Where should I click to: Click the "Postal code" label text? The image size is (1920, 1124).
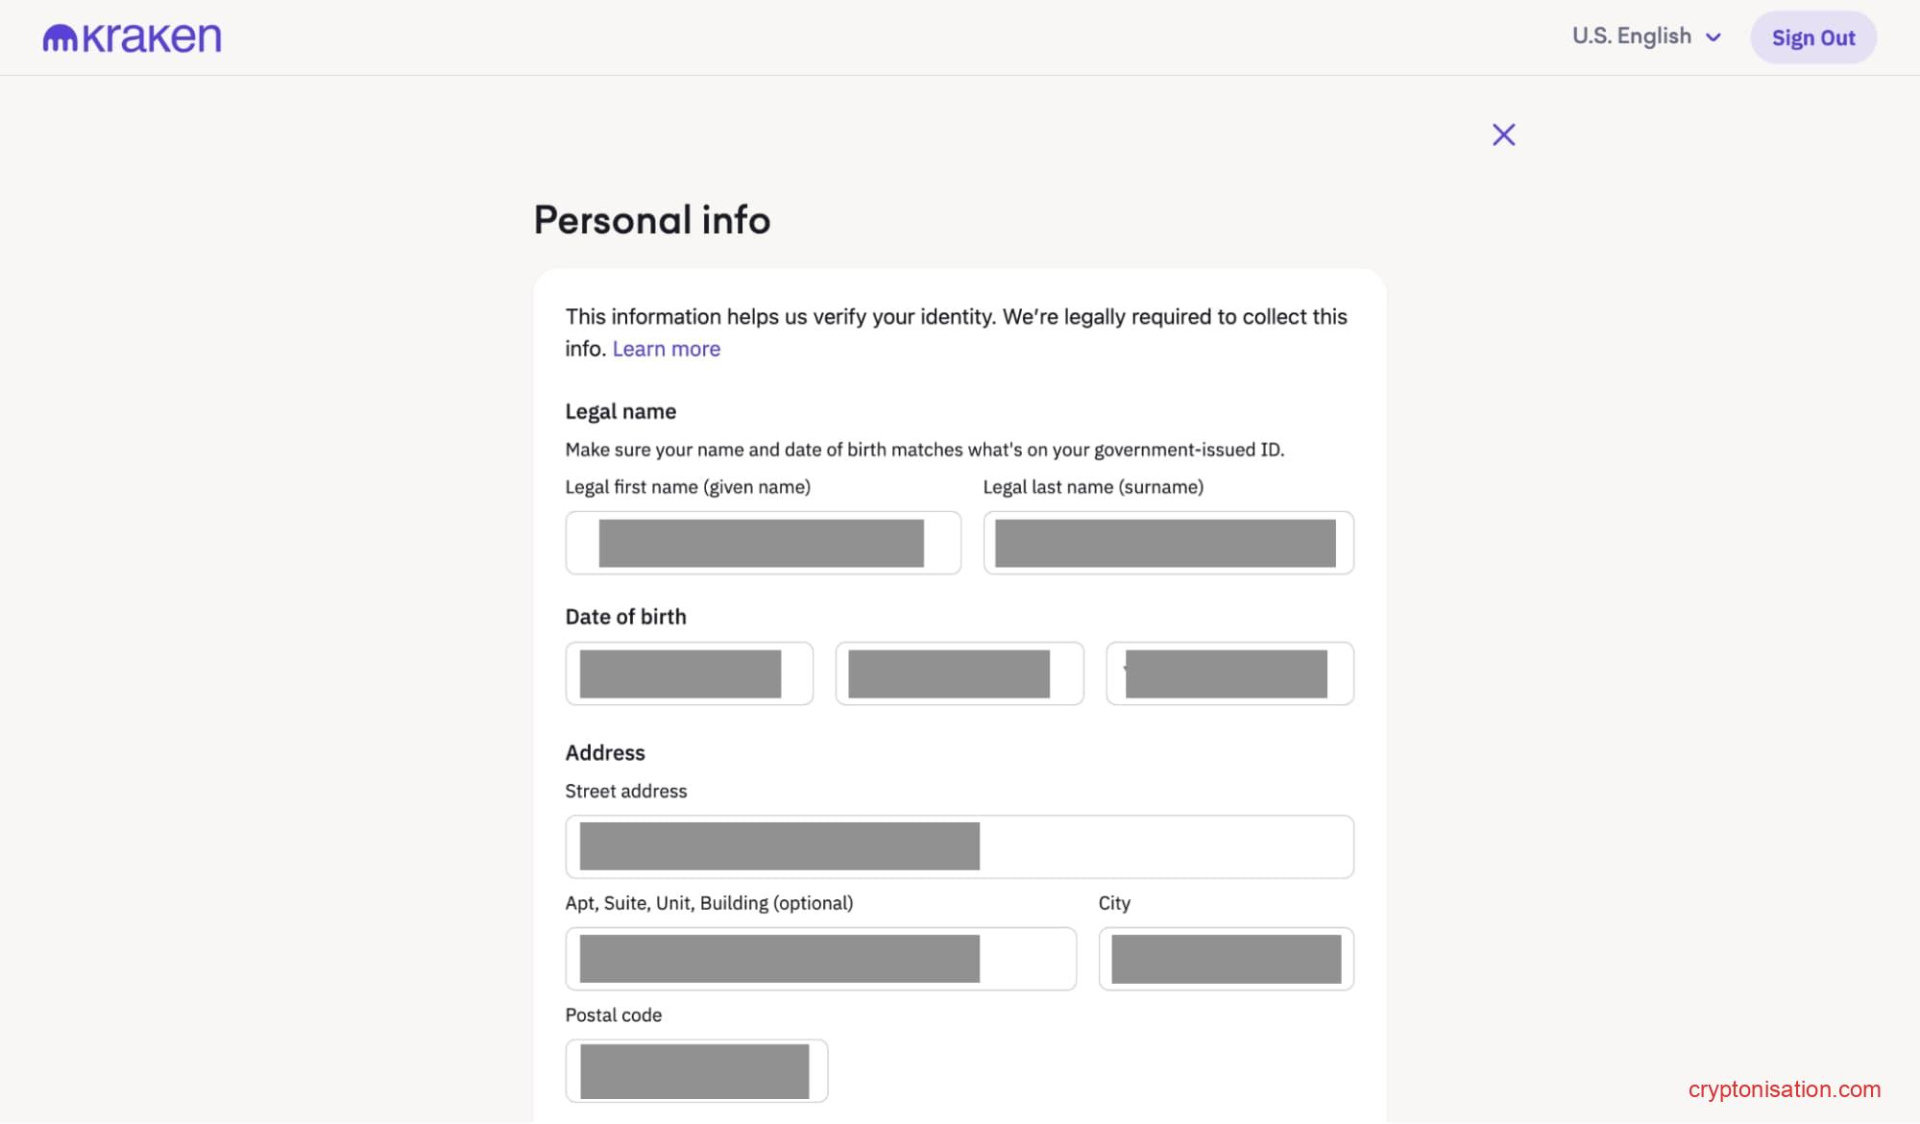tap(613, 1015)
